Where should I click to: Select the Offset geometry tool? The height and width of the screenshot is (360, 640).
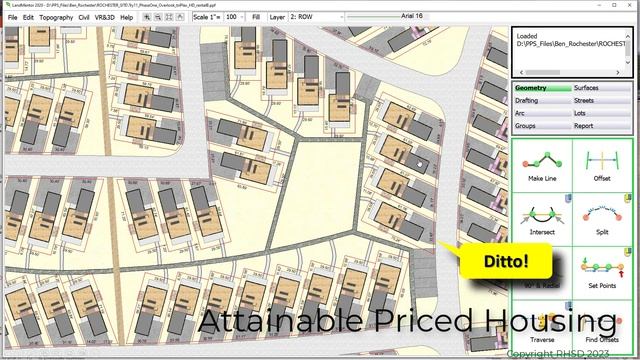(x=602, y=166)
